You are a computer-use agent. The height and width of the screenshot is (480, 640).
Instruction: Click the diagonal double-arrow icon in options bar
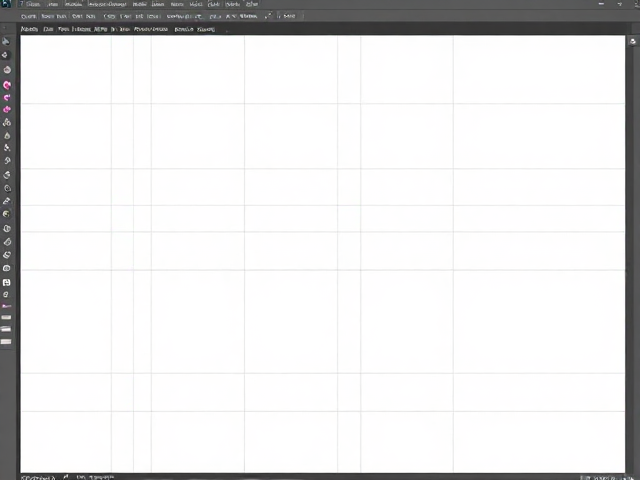tap(268, 16)
